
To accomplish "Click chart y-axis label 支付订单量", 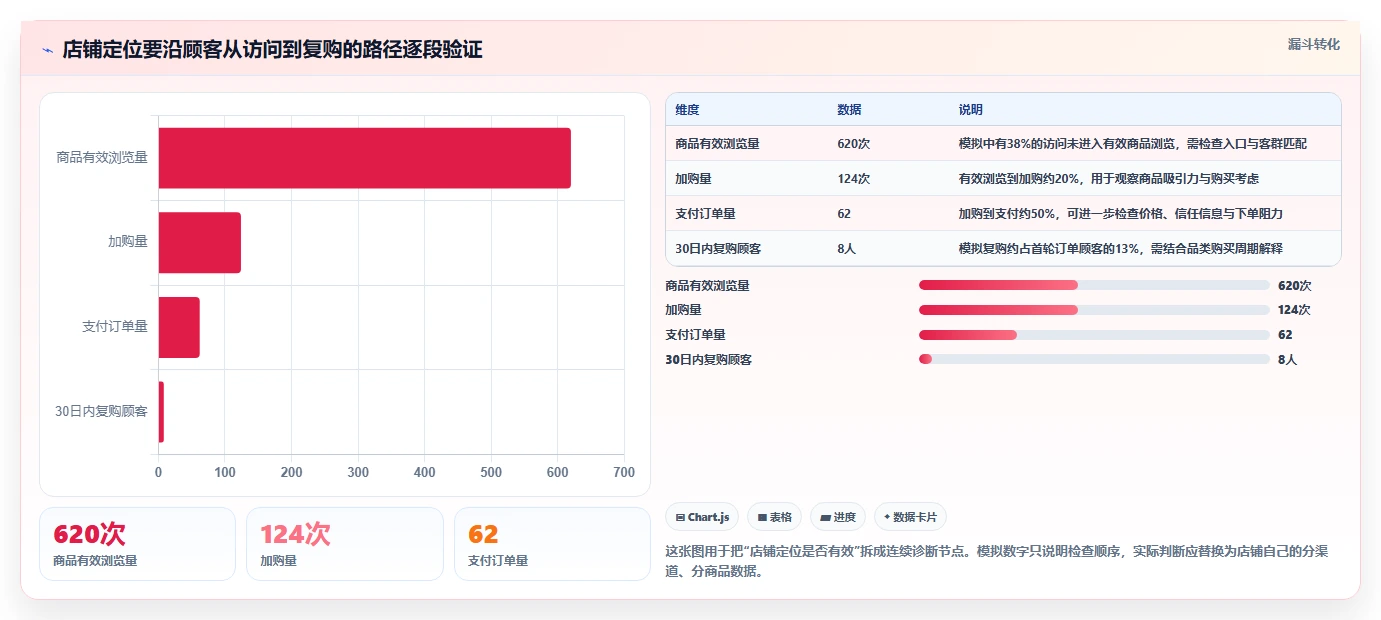I will click(x=115, y=326).
